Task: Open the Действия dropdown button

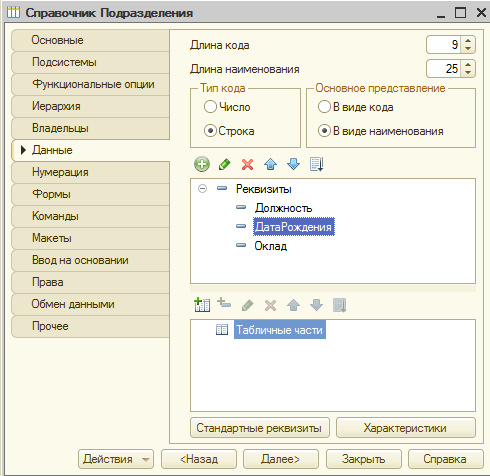Action: pos(116,459)
